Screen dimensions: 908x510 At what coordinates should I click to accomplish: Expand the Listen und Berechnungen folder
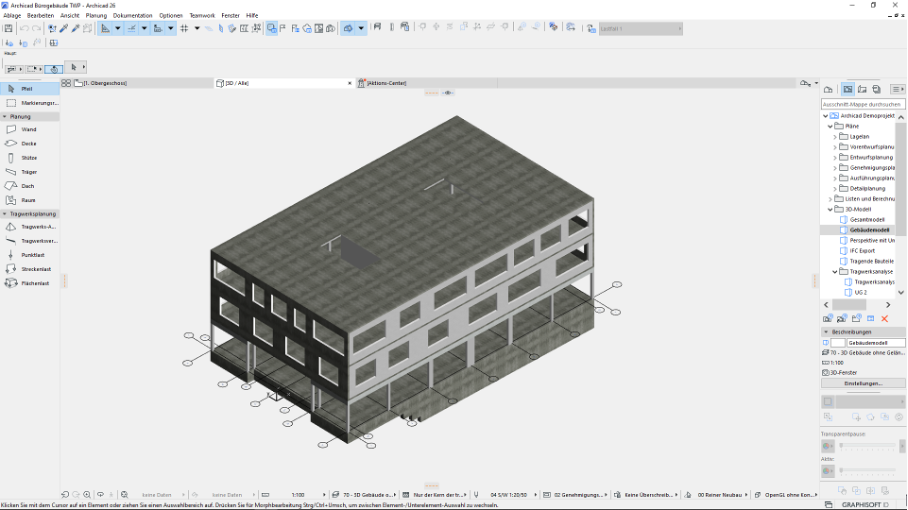pos(829,199)
